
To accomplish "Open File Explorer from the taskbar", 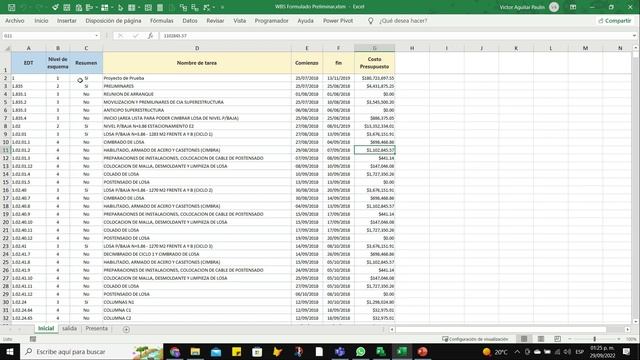I will (195, 351).
